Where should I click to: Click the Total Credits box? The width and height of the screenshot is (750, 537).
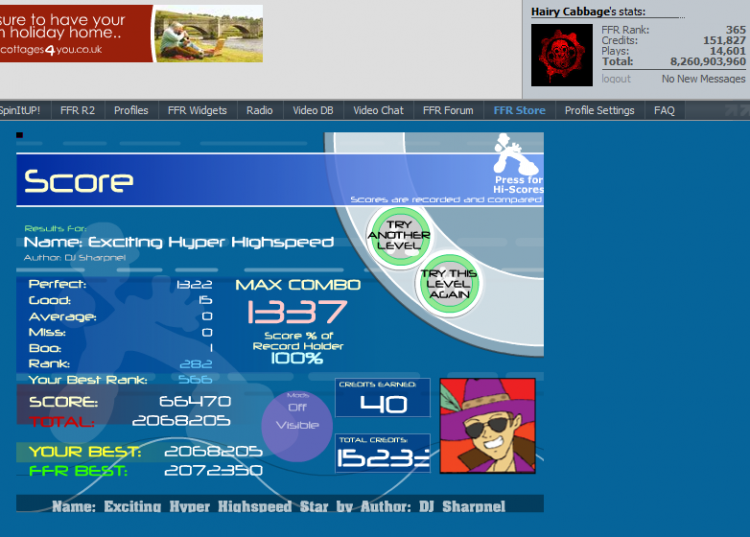383,453
